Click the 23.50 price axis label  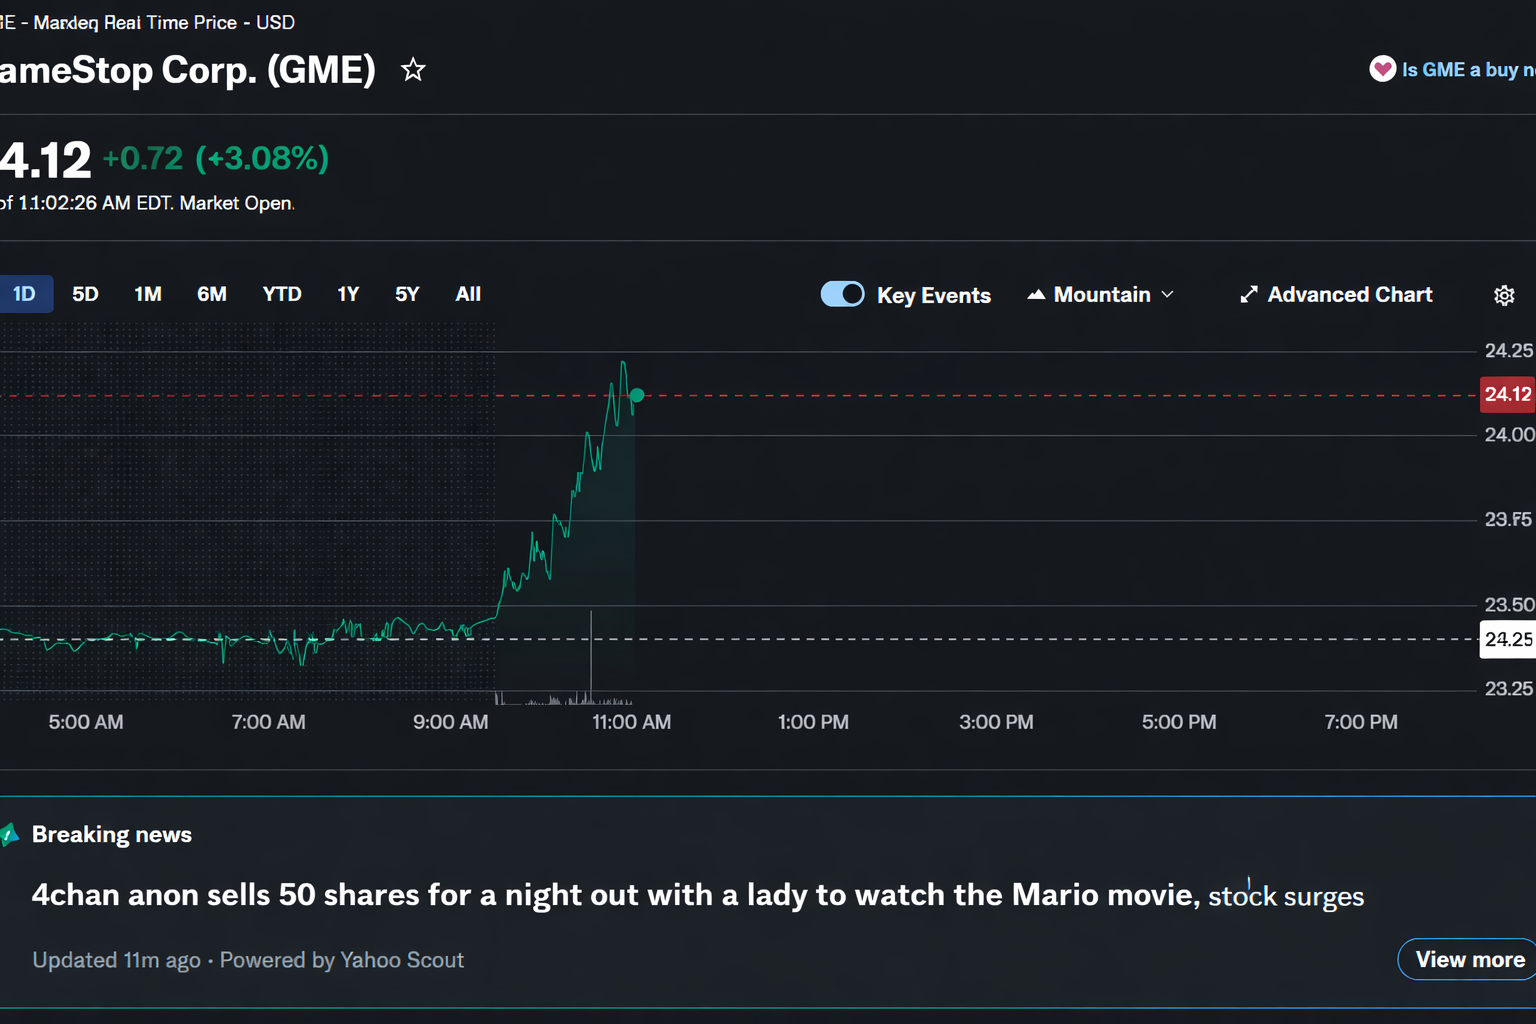point(1509,605)
